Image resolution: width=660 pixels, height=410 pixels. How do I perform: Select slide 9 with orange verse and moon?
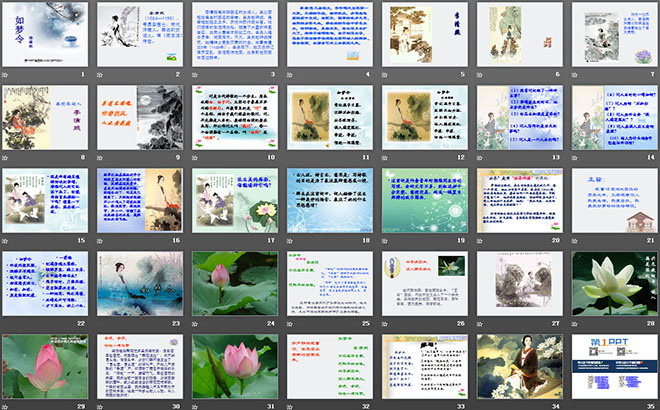[x=140, y=117]
